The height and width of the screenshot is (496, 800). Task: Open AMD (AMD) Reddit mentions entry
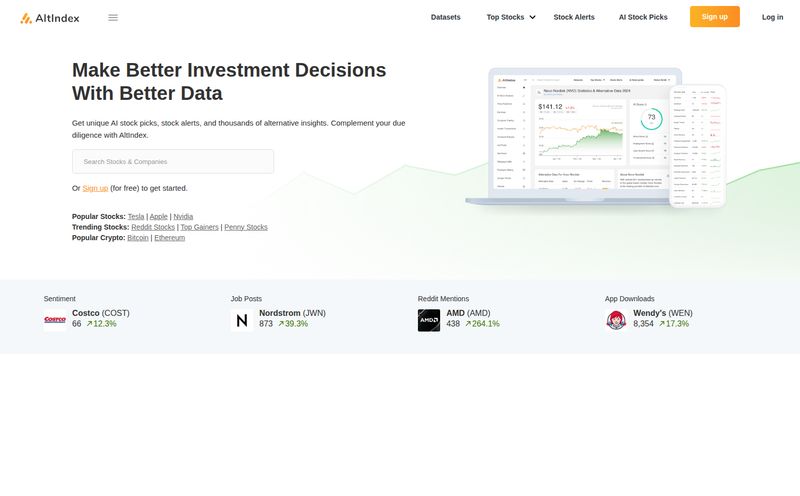point(468,313)
